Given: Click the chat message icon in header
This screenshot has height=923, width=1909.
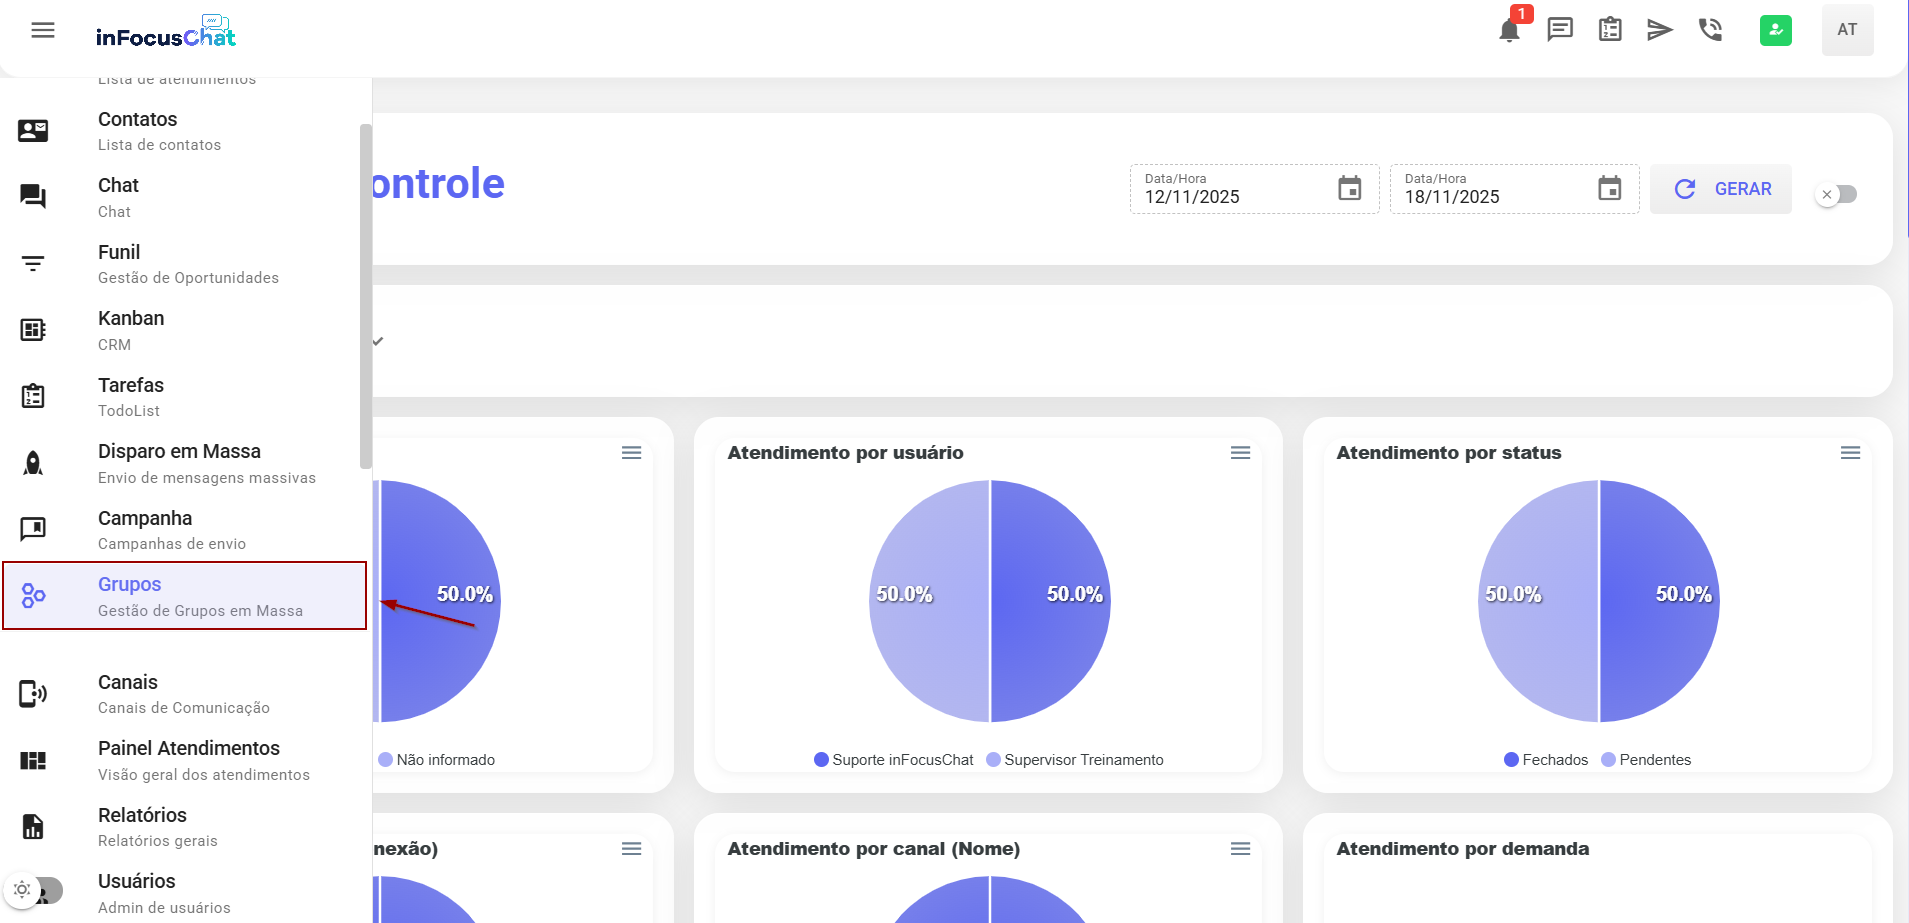Looking at the screenshot, I should click(x=1560, y=30).
